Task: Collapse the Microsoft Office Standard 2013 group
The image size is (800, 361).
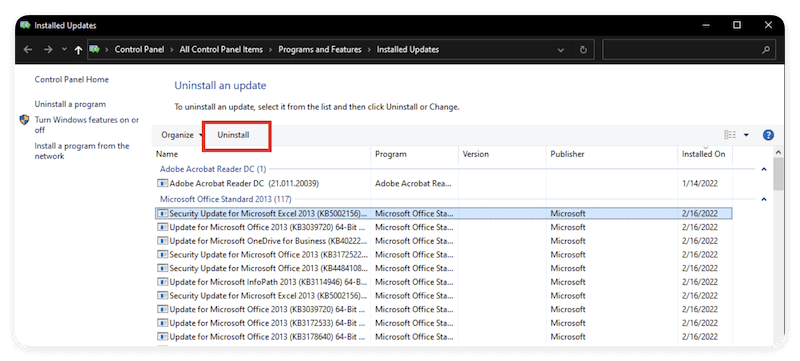Action: (x=764, y=199)
